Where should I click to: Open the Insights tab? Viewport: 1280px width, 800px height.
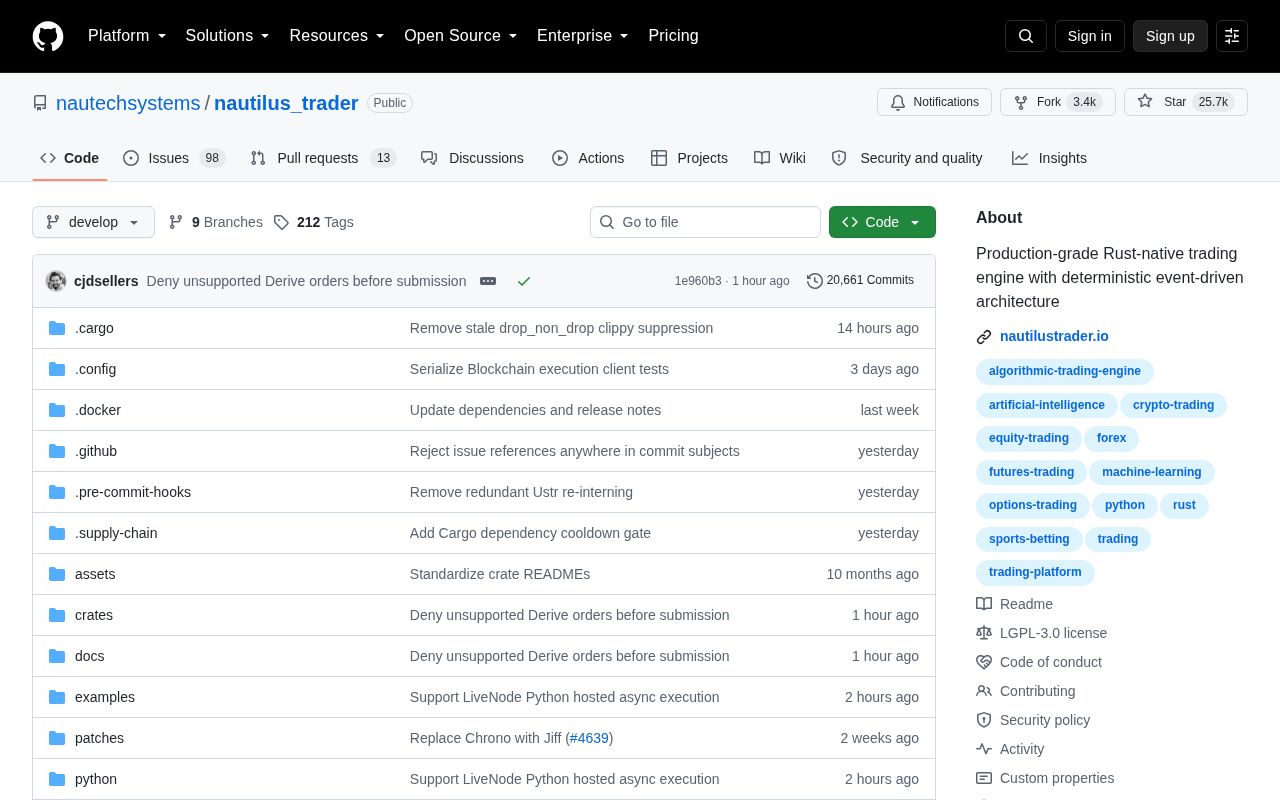(x=1049, y=158)
